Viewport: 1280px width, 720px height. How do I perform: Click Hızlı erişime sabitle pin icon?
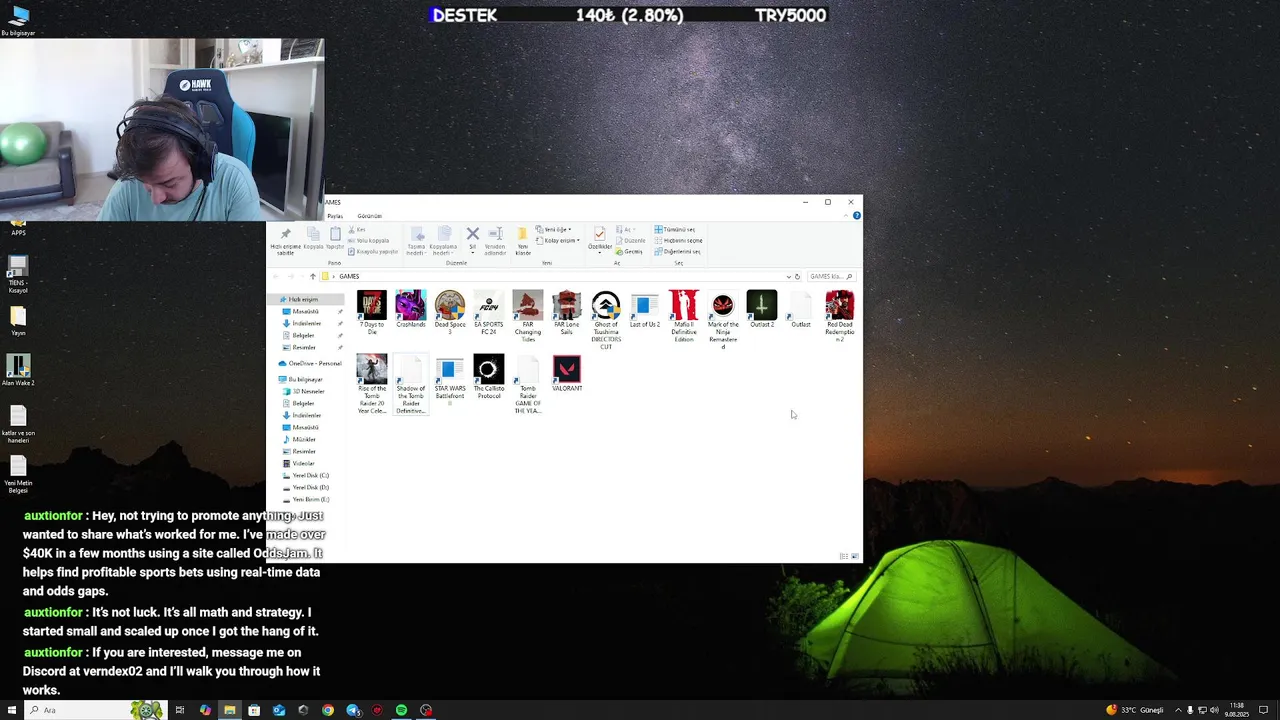coord(285,241)
